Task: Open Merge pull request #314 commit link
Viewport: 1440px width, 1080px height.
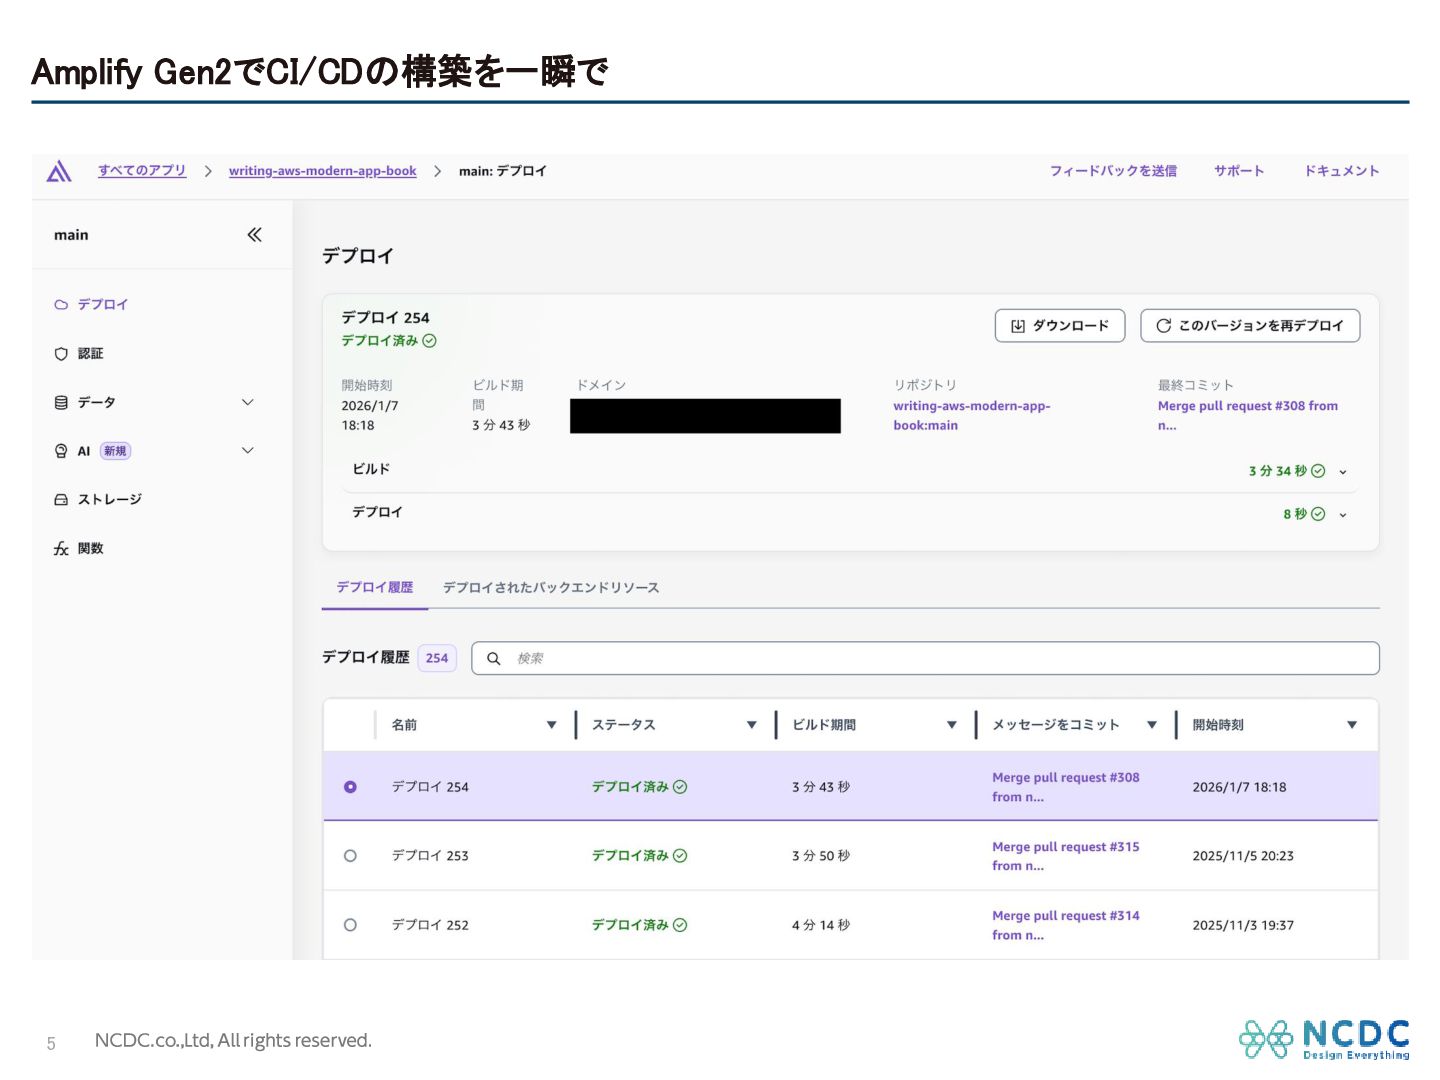Action: pyautogui.click(x=1065, y=925)
